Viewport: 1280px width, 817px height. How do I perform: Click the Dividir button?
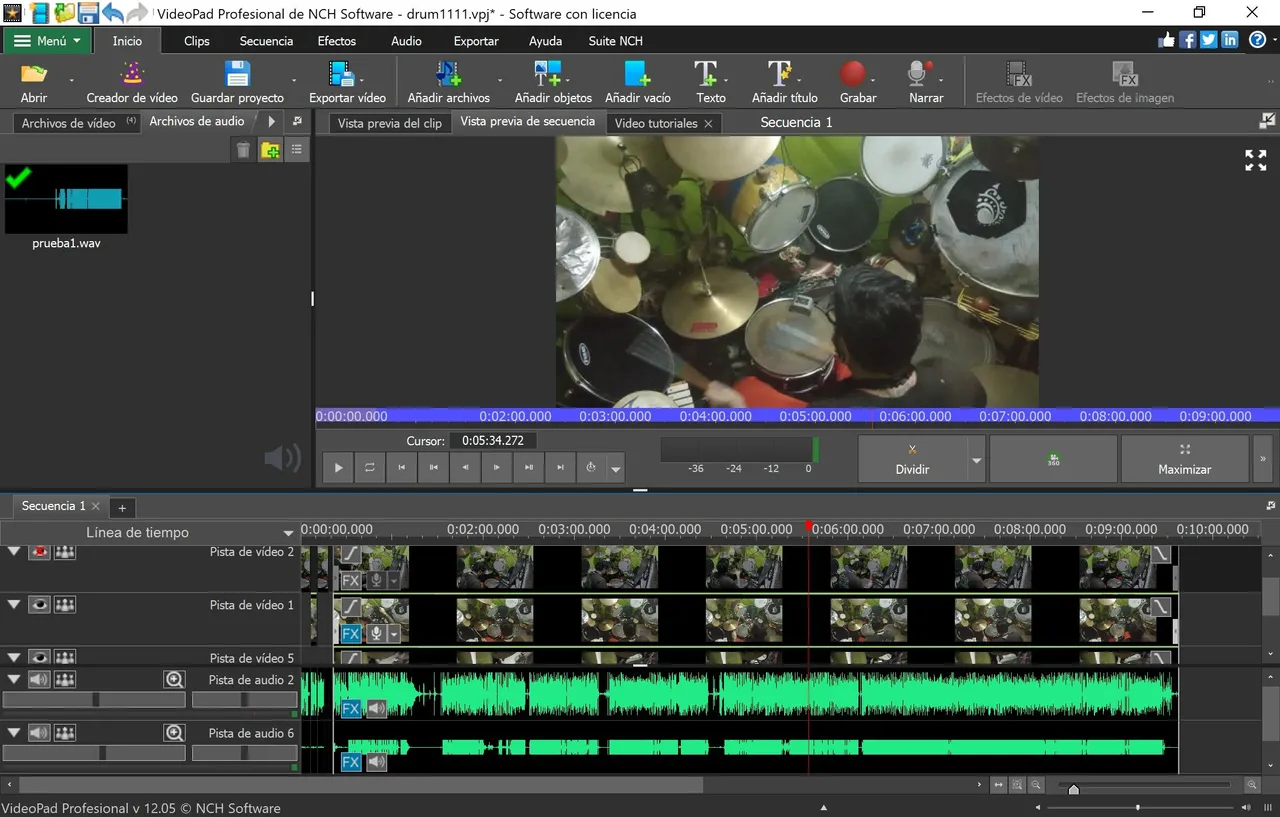(913, 459)
